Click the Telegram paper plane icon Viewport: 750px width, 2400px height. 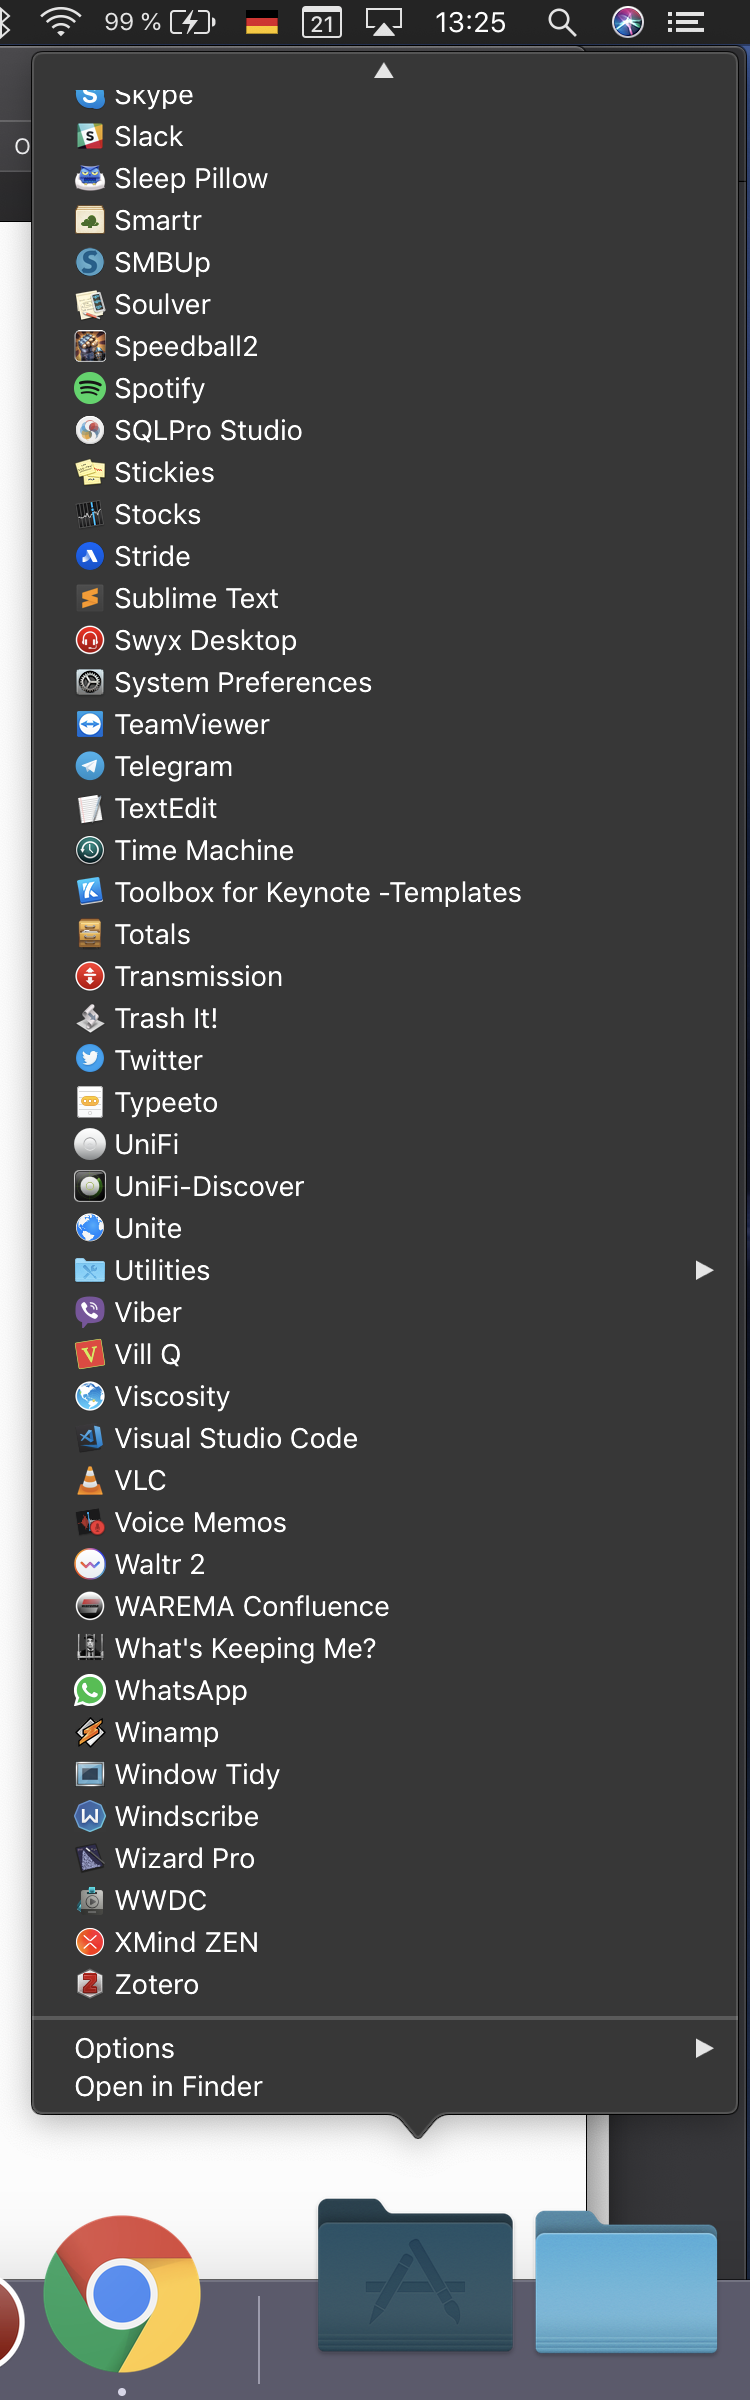(90, 766)
